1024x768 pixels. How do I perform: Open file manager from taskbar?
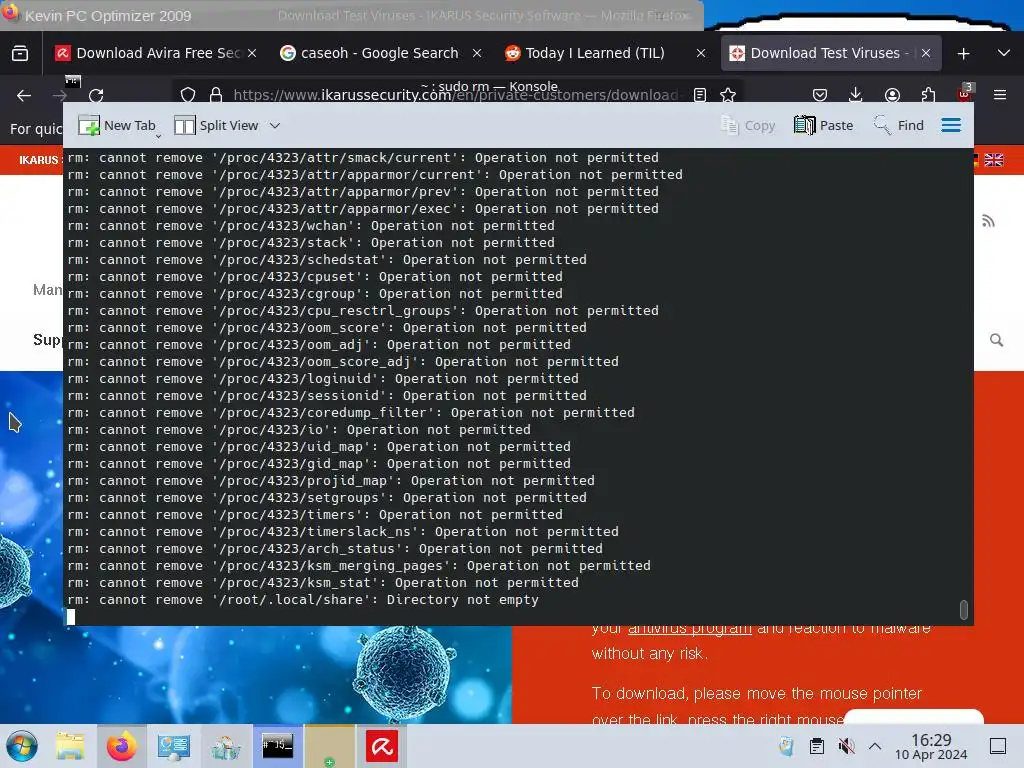[70, 746]
